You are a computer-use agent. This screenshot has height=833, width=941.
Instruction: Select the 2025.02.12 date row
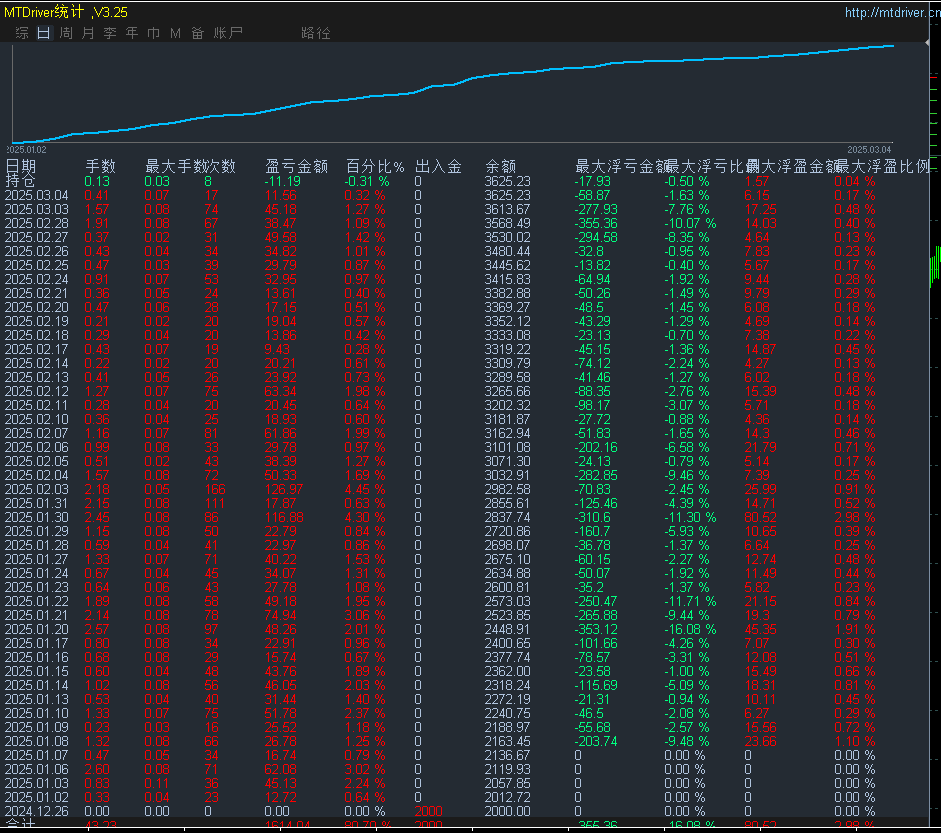click(37, 391)
